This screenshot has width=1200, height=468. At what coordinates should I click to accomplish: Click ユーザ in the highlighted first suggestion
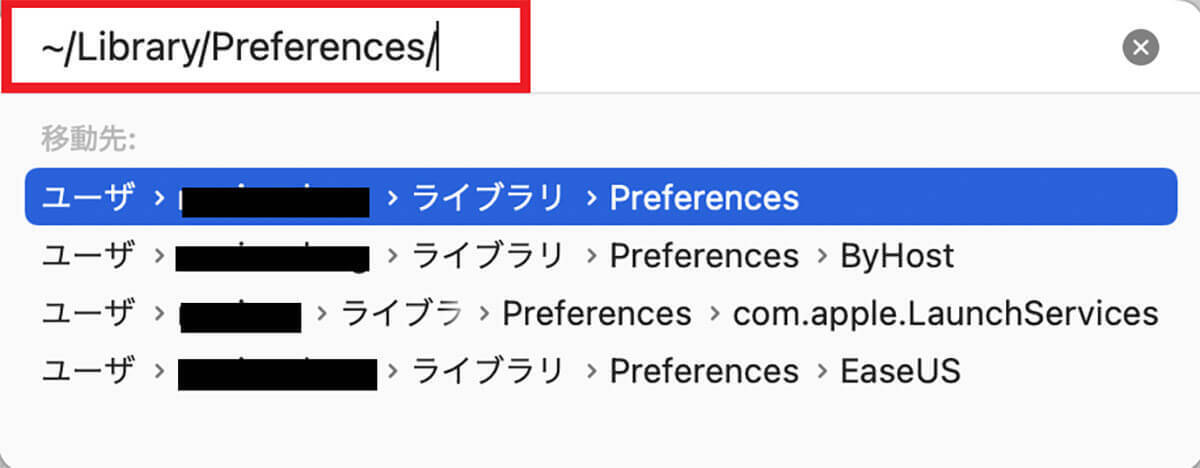[x=87, y=197]
